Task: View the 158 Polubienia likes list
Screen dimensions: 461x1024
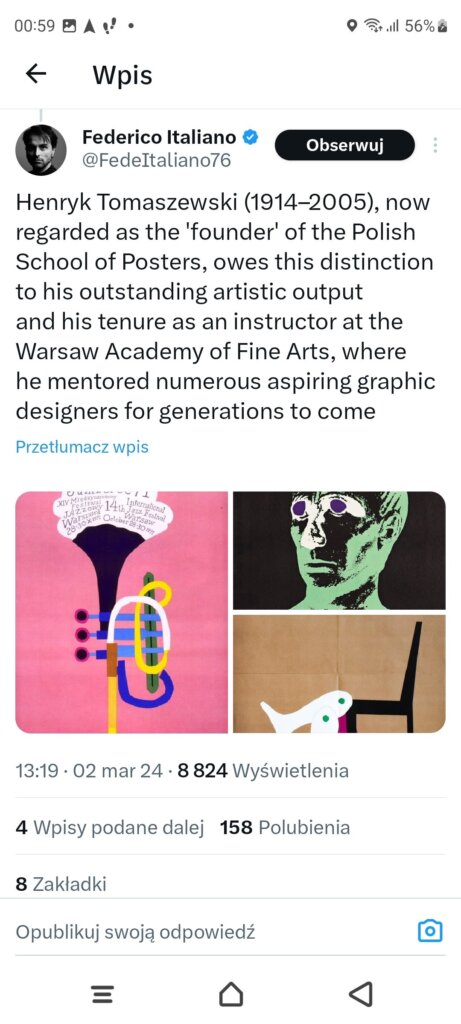Action: (x=285, y=828)
